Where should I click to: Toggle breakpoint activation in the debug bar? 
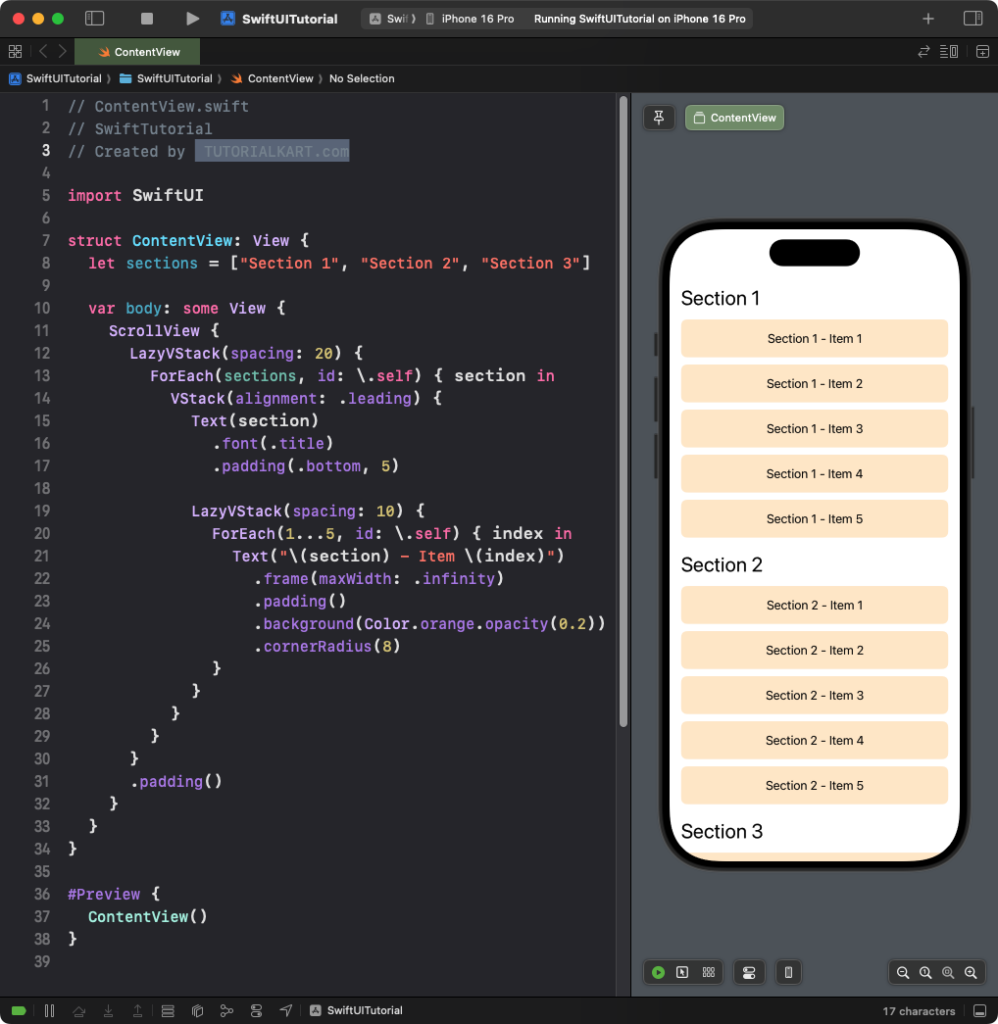(x=18, y=1010)
